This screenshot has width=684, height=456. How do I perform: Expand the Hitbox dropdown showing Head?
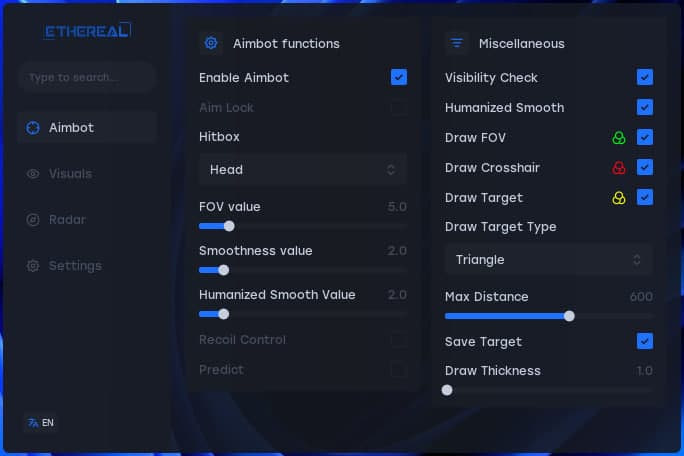pos(303,170)
